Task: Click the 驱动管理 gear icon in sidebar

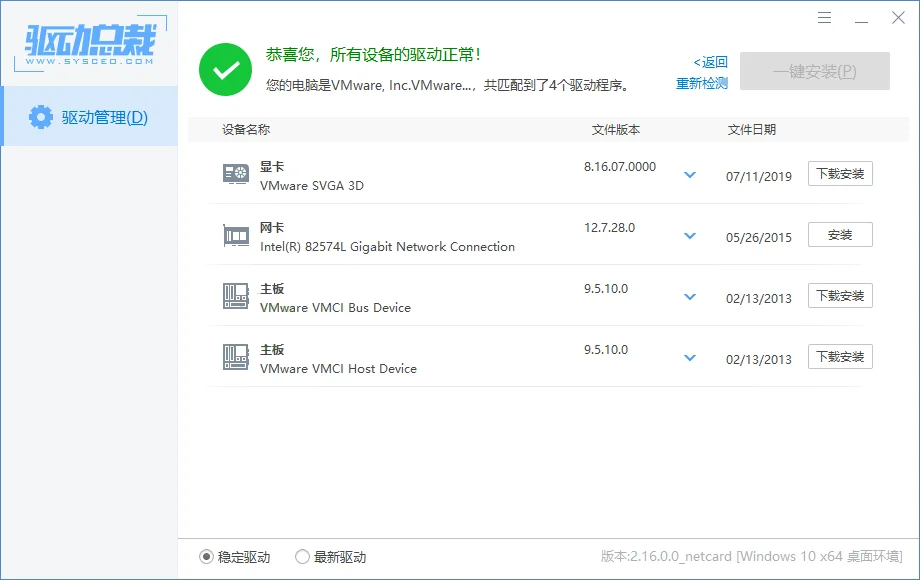Action: 38,117
